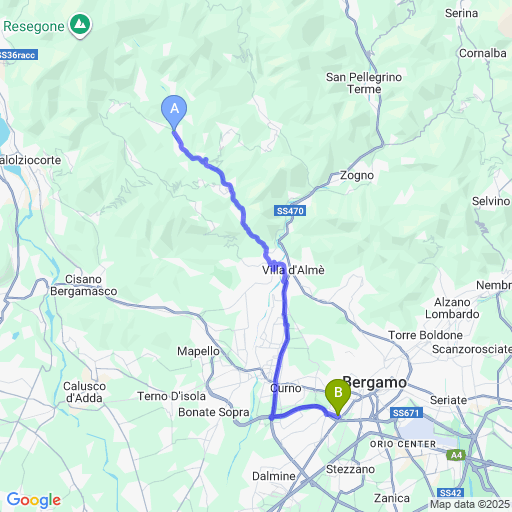Click the Zogno town label

(357, 175)
